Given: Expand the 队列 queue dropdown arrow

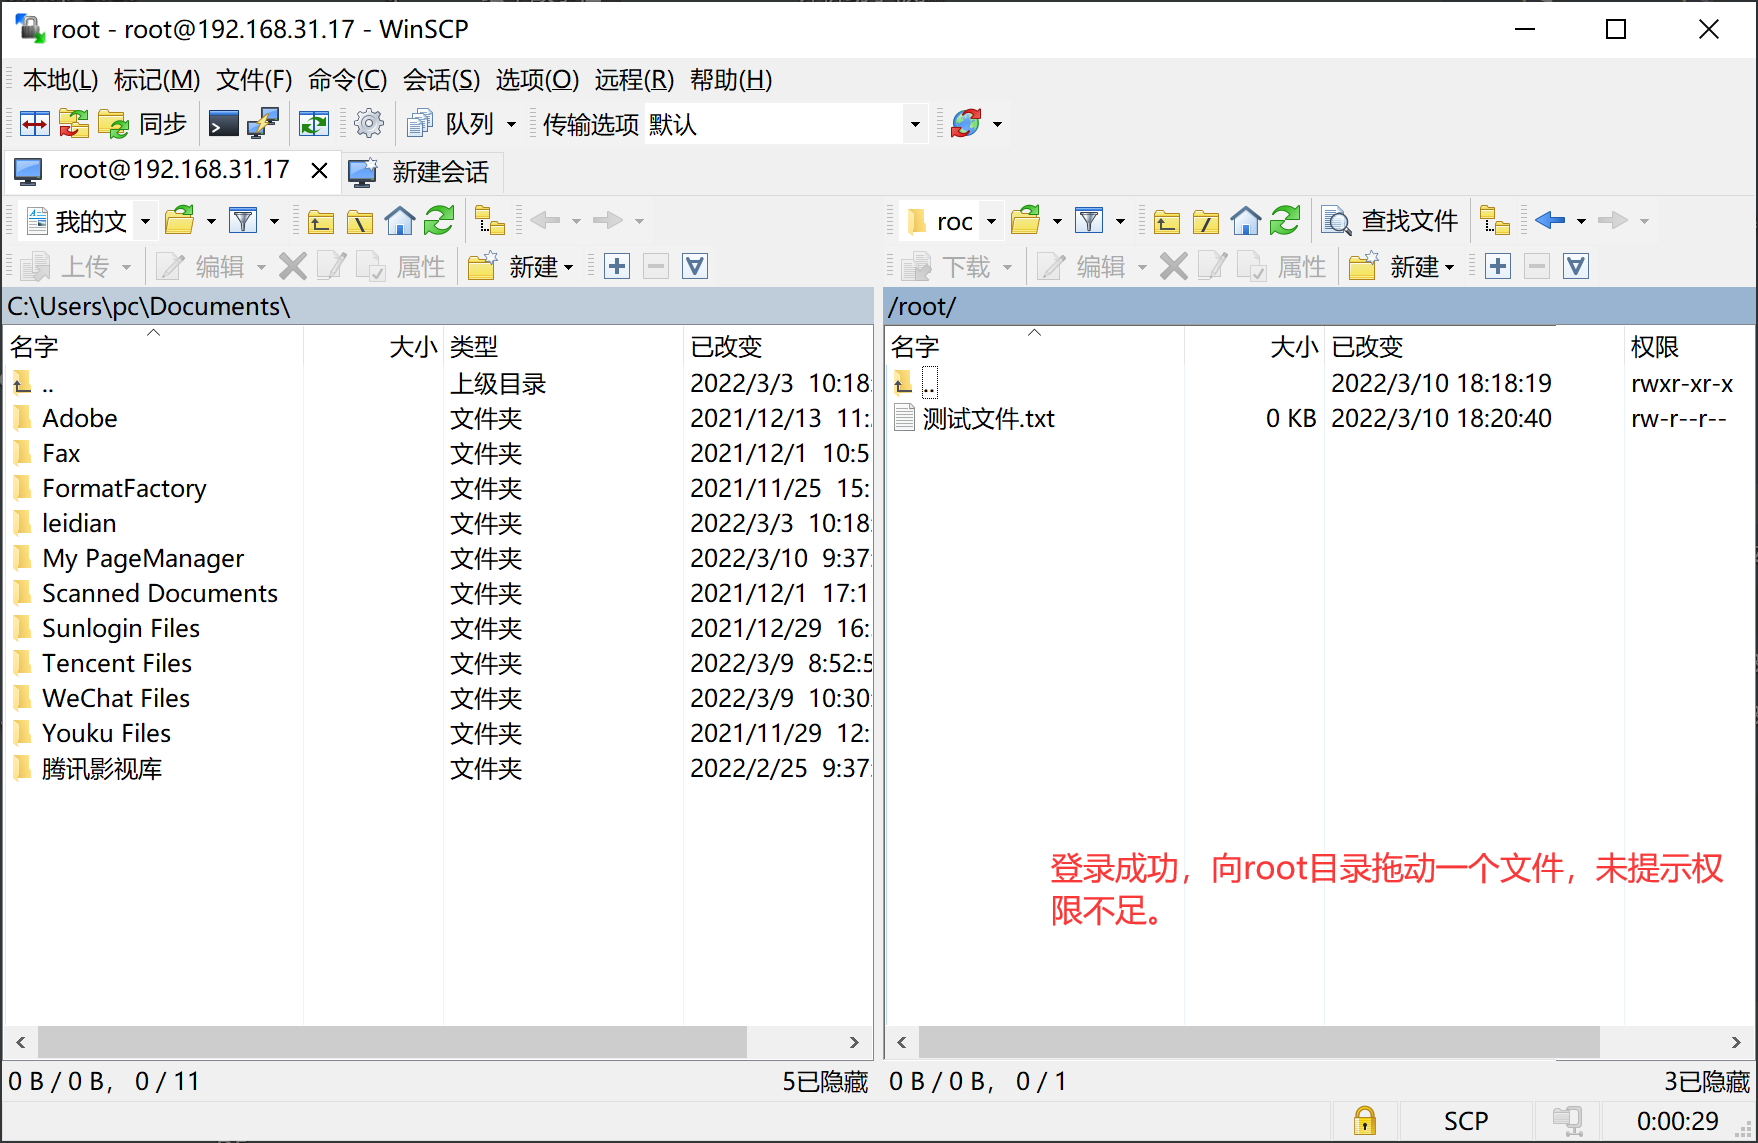Looking at the screenshot, I should pyautogui.click(x=511, y=125).
